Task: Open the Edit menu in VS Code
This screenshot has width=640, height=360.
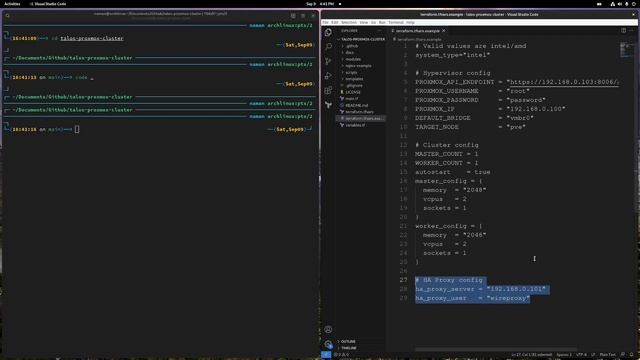Action: [x=335, y=22]
